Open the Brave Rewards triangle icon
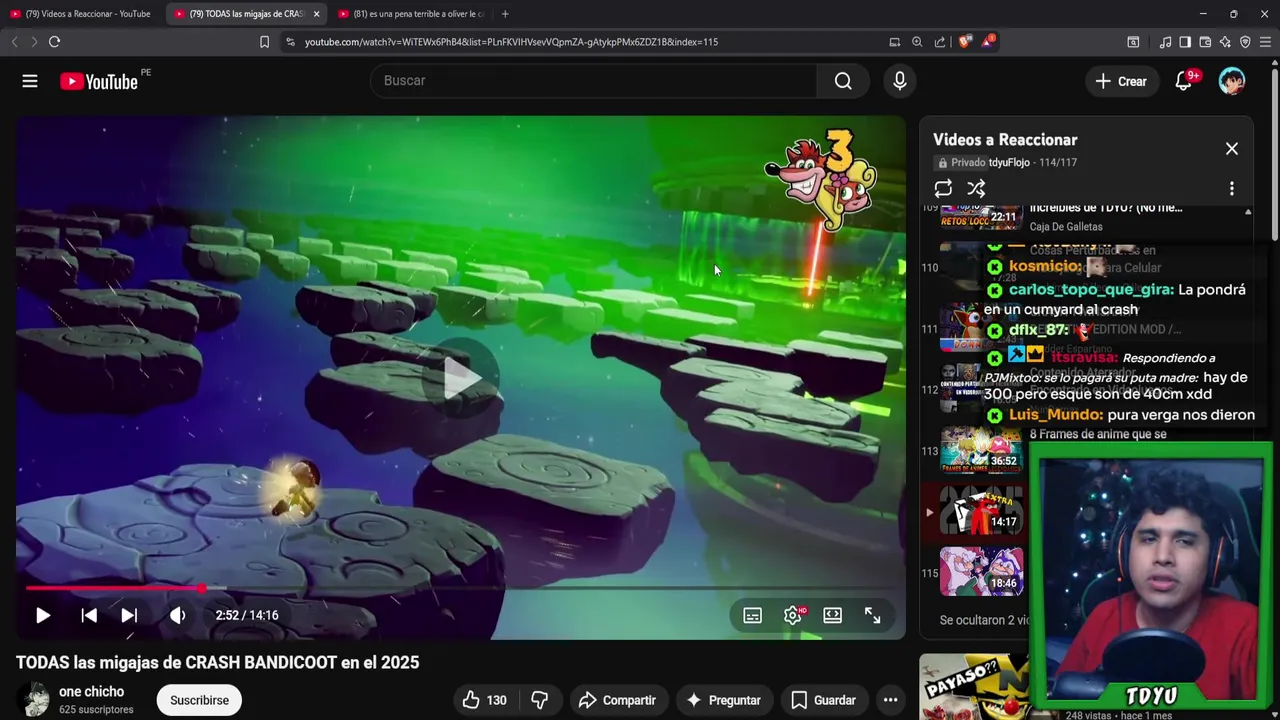The image size is (1280, 720). 988,42
